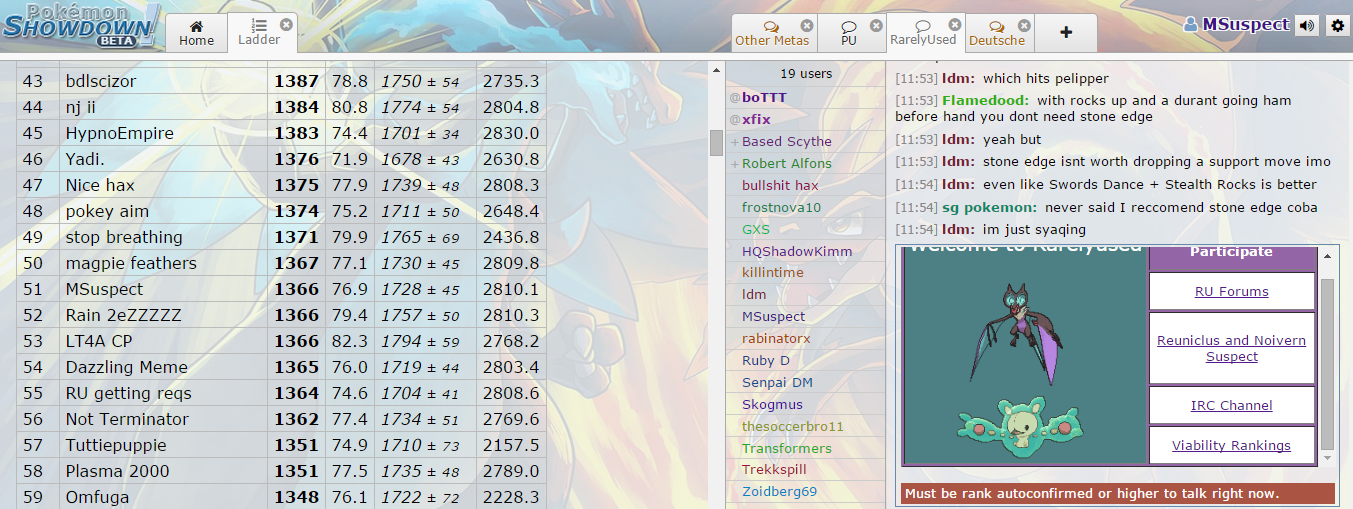Open the RU Forums link
The image size is (1353, 509).
pyautogui.click(x=1231, y=292)
